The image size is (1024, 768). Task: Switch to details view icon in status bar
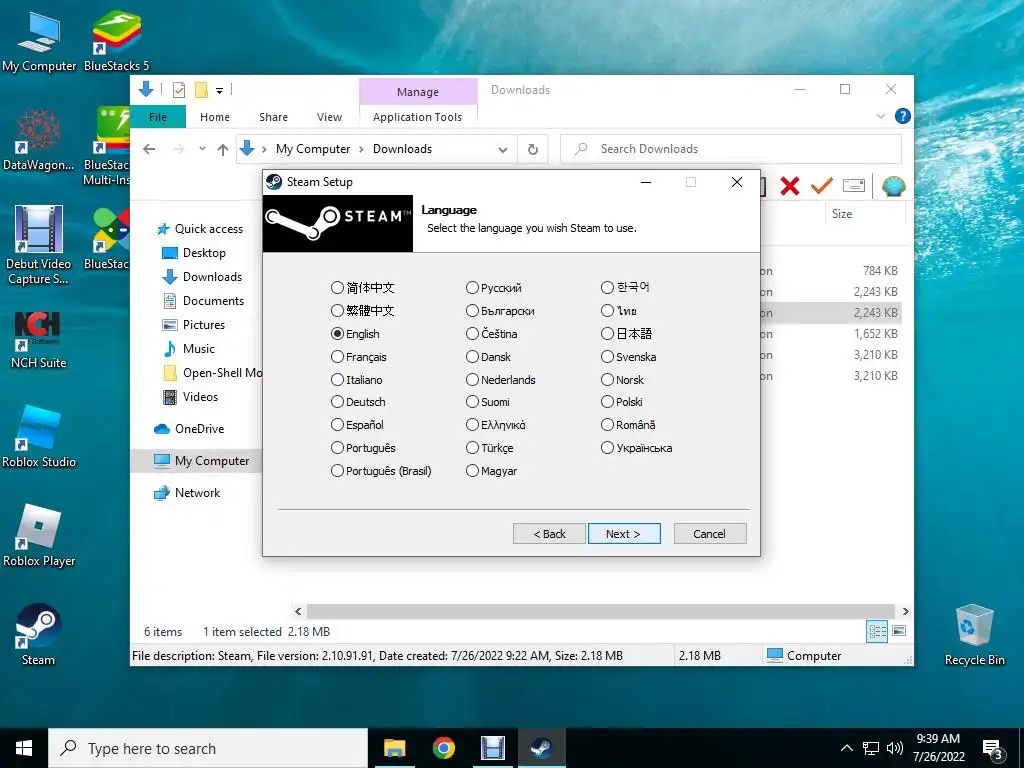coord(877,631)
